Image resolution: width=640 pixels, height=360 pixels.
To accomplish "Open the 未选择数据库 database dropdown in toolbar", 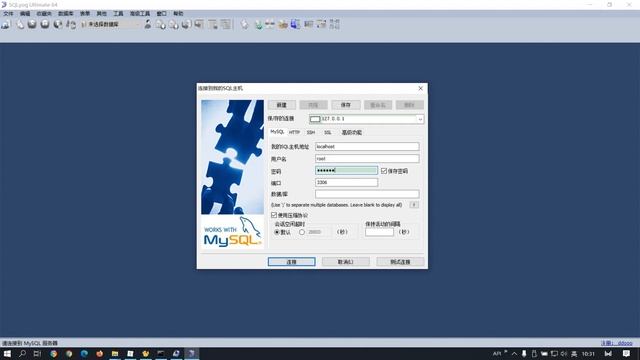I will point(110,24).
